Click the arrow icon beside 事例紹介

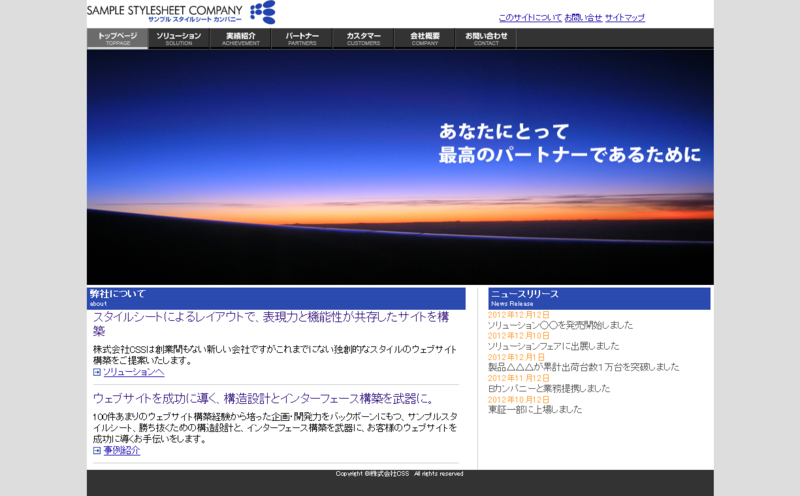[x=97, y=451]
